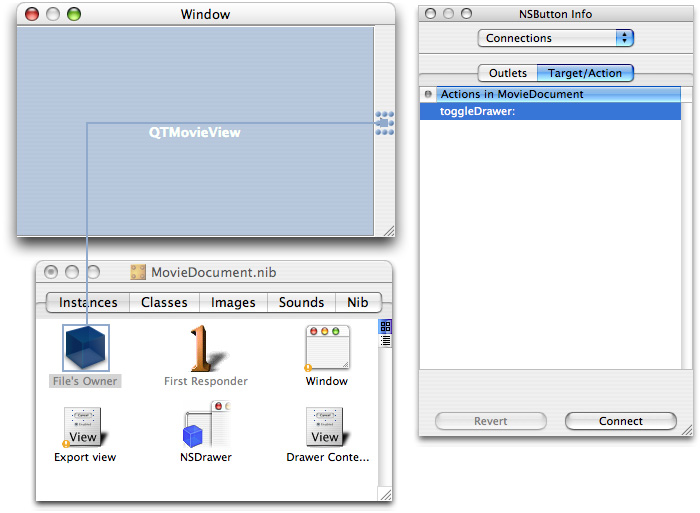Screen dimensions: 700x513
Task: Close the MovieDocument.nib window
Action: 51,272
